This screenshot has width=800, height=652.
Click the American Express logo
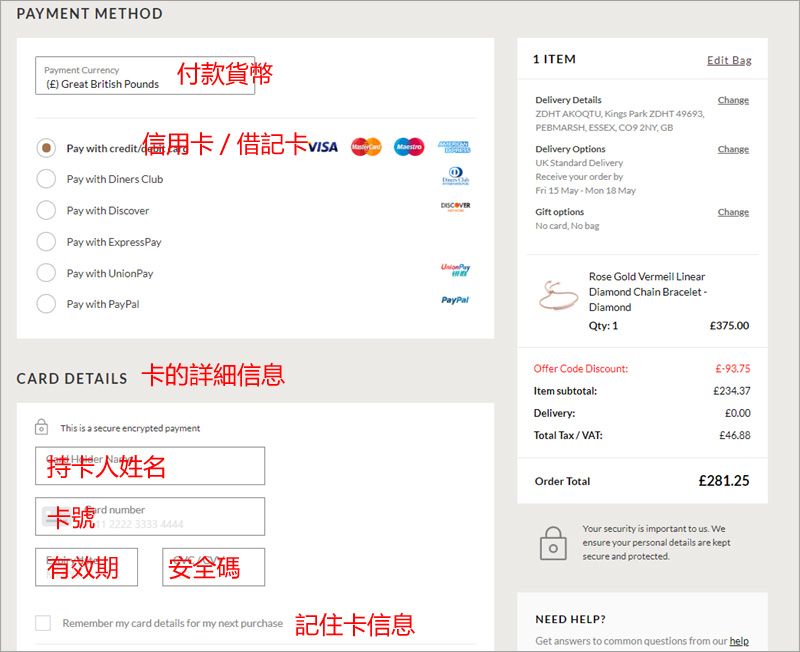454,147
